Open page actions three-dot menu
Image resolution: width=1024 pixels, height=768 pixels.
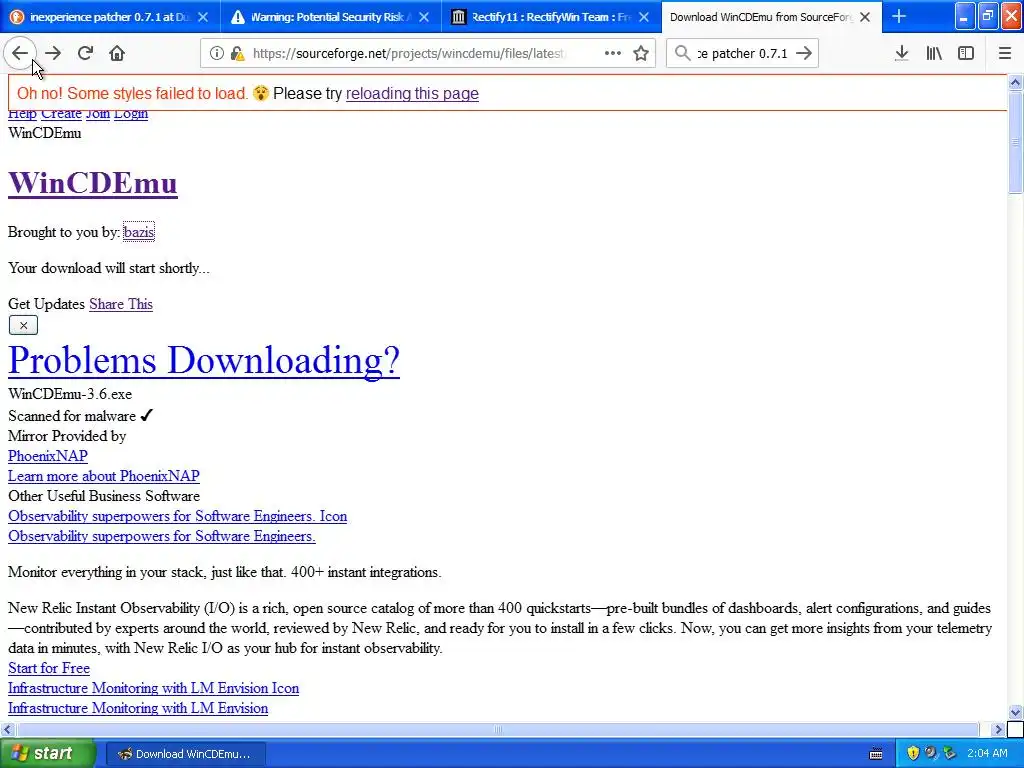pyautogui.click(x=613, y=54)
